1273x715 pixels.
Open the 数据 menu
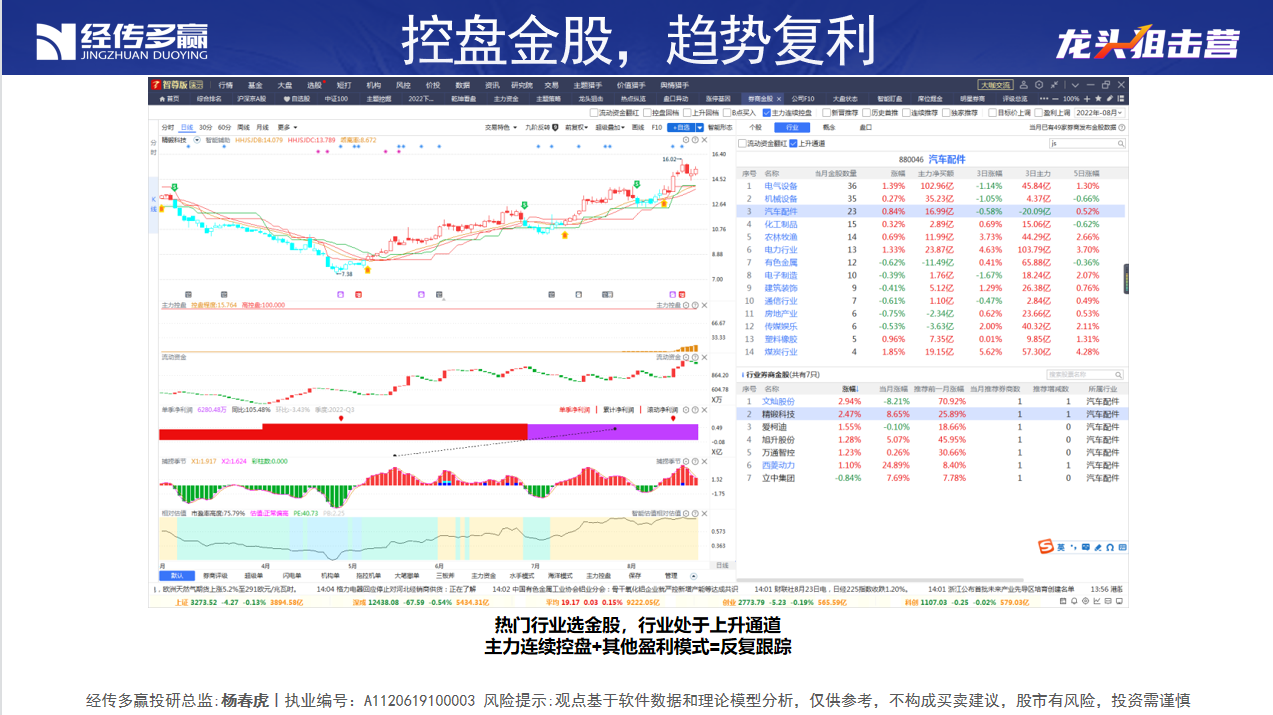point(462,85)
